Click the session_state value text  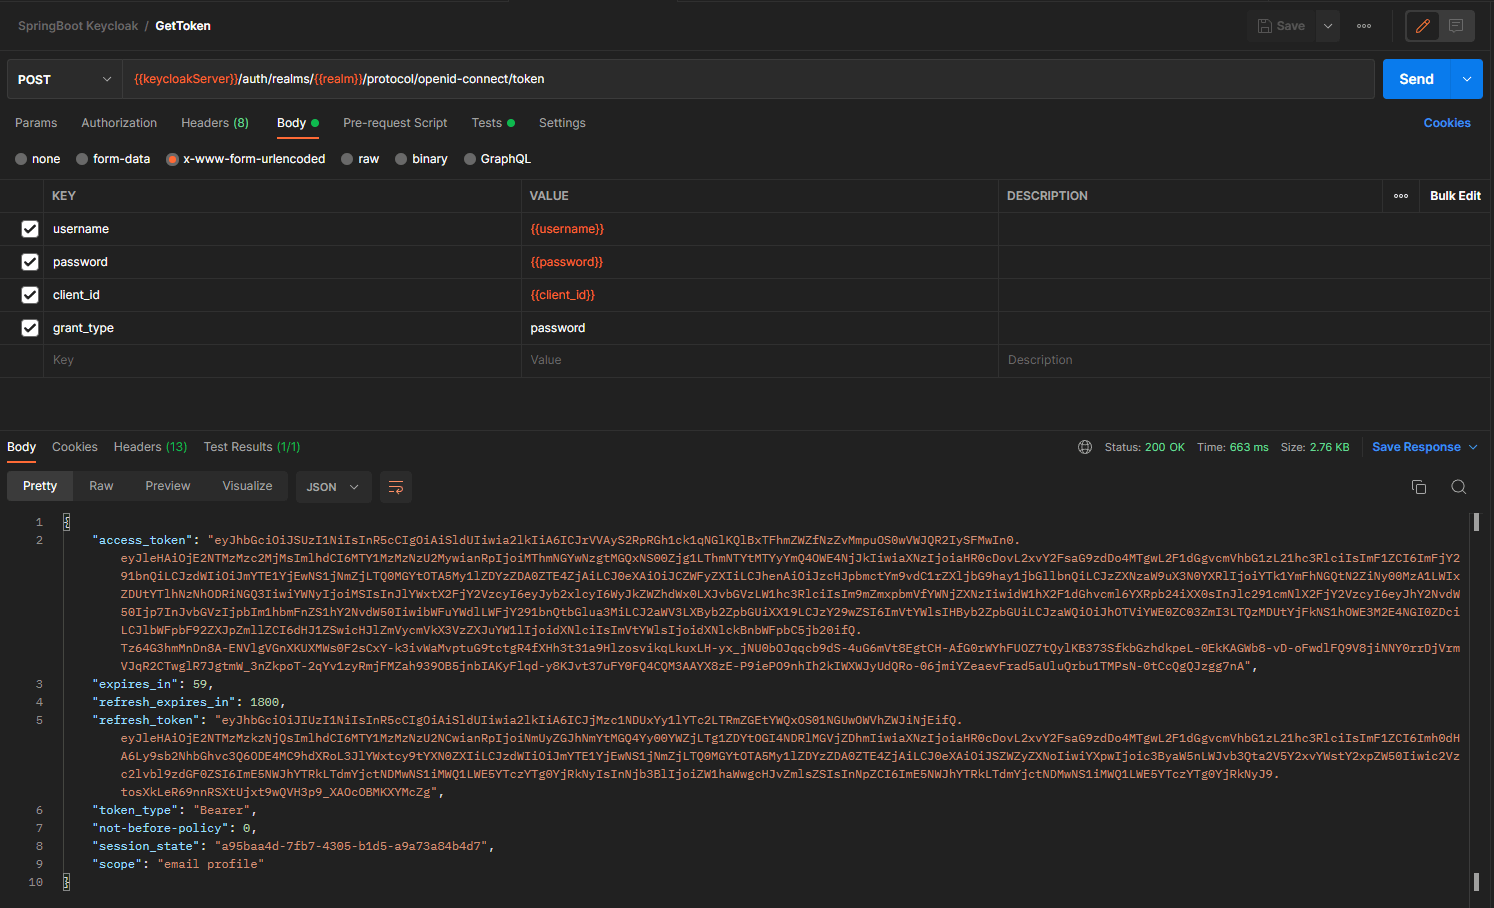351,846
